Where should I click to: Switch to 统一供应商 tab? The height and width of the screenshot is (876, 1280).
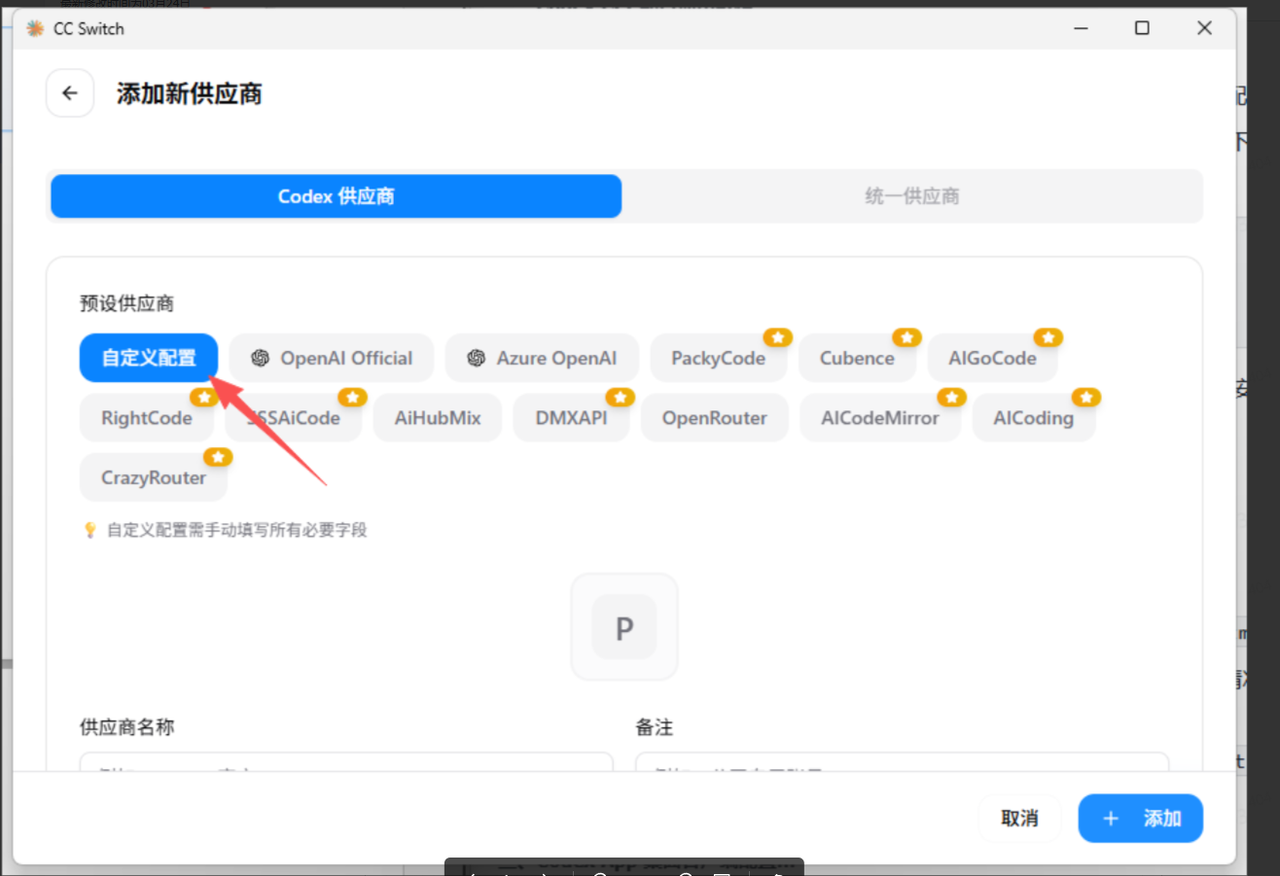coord(912,196)
